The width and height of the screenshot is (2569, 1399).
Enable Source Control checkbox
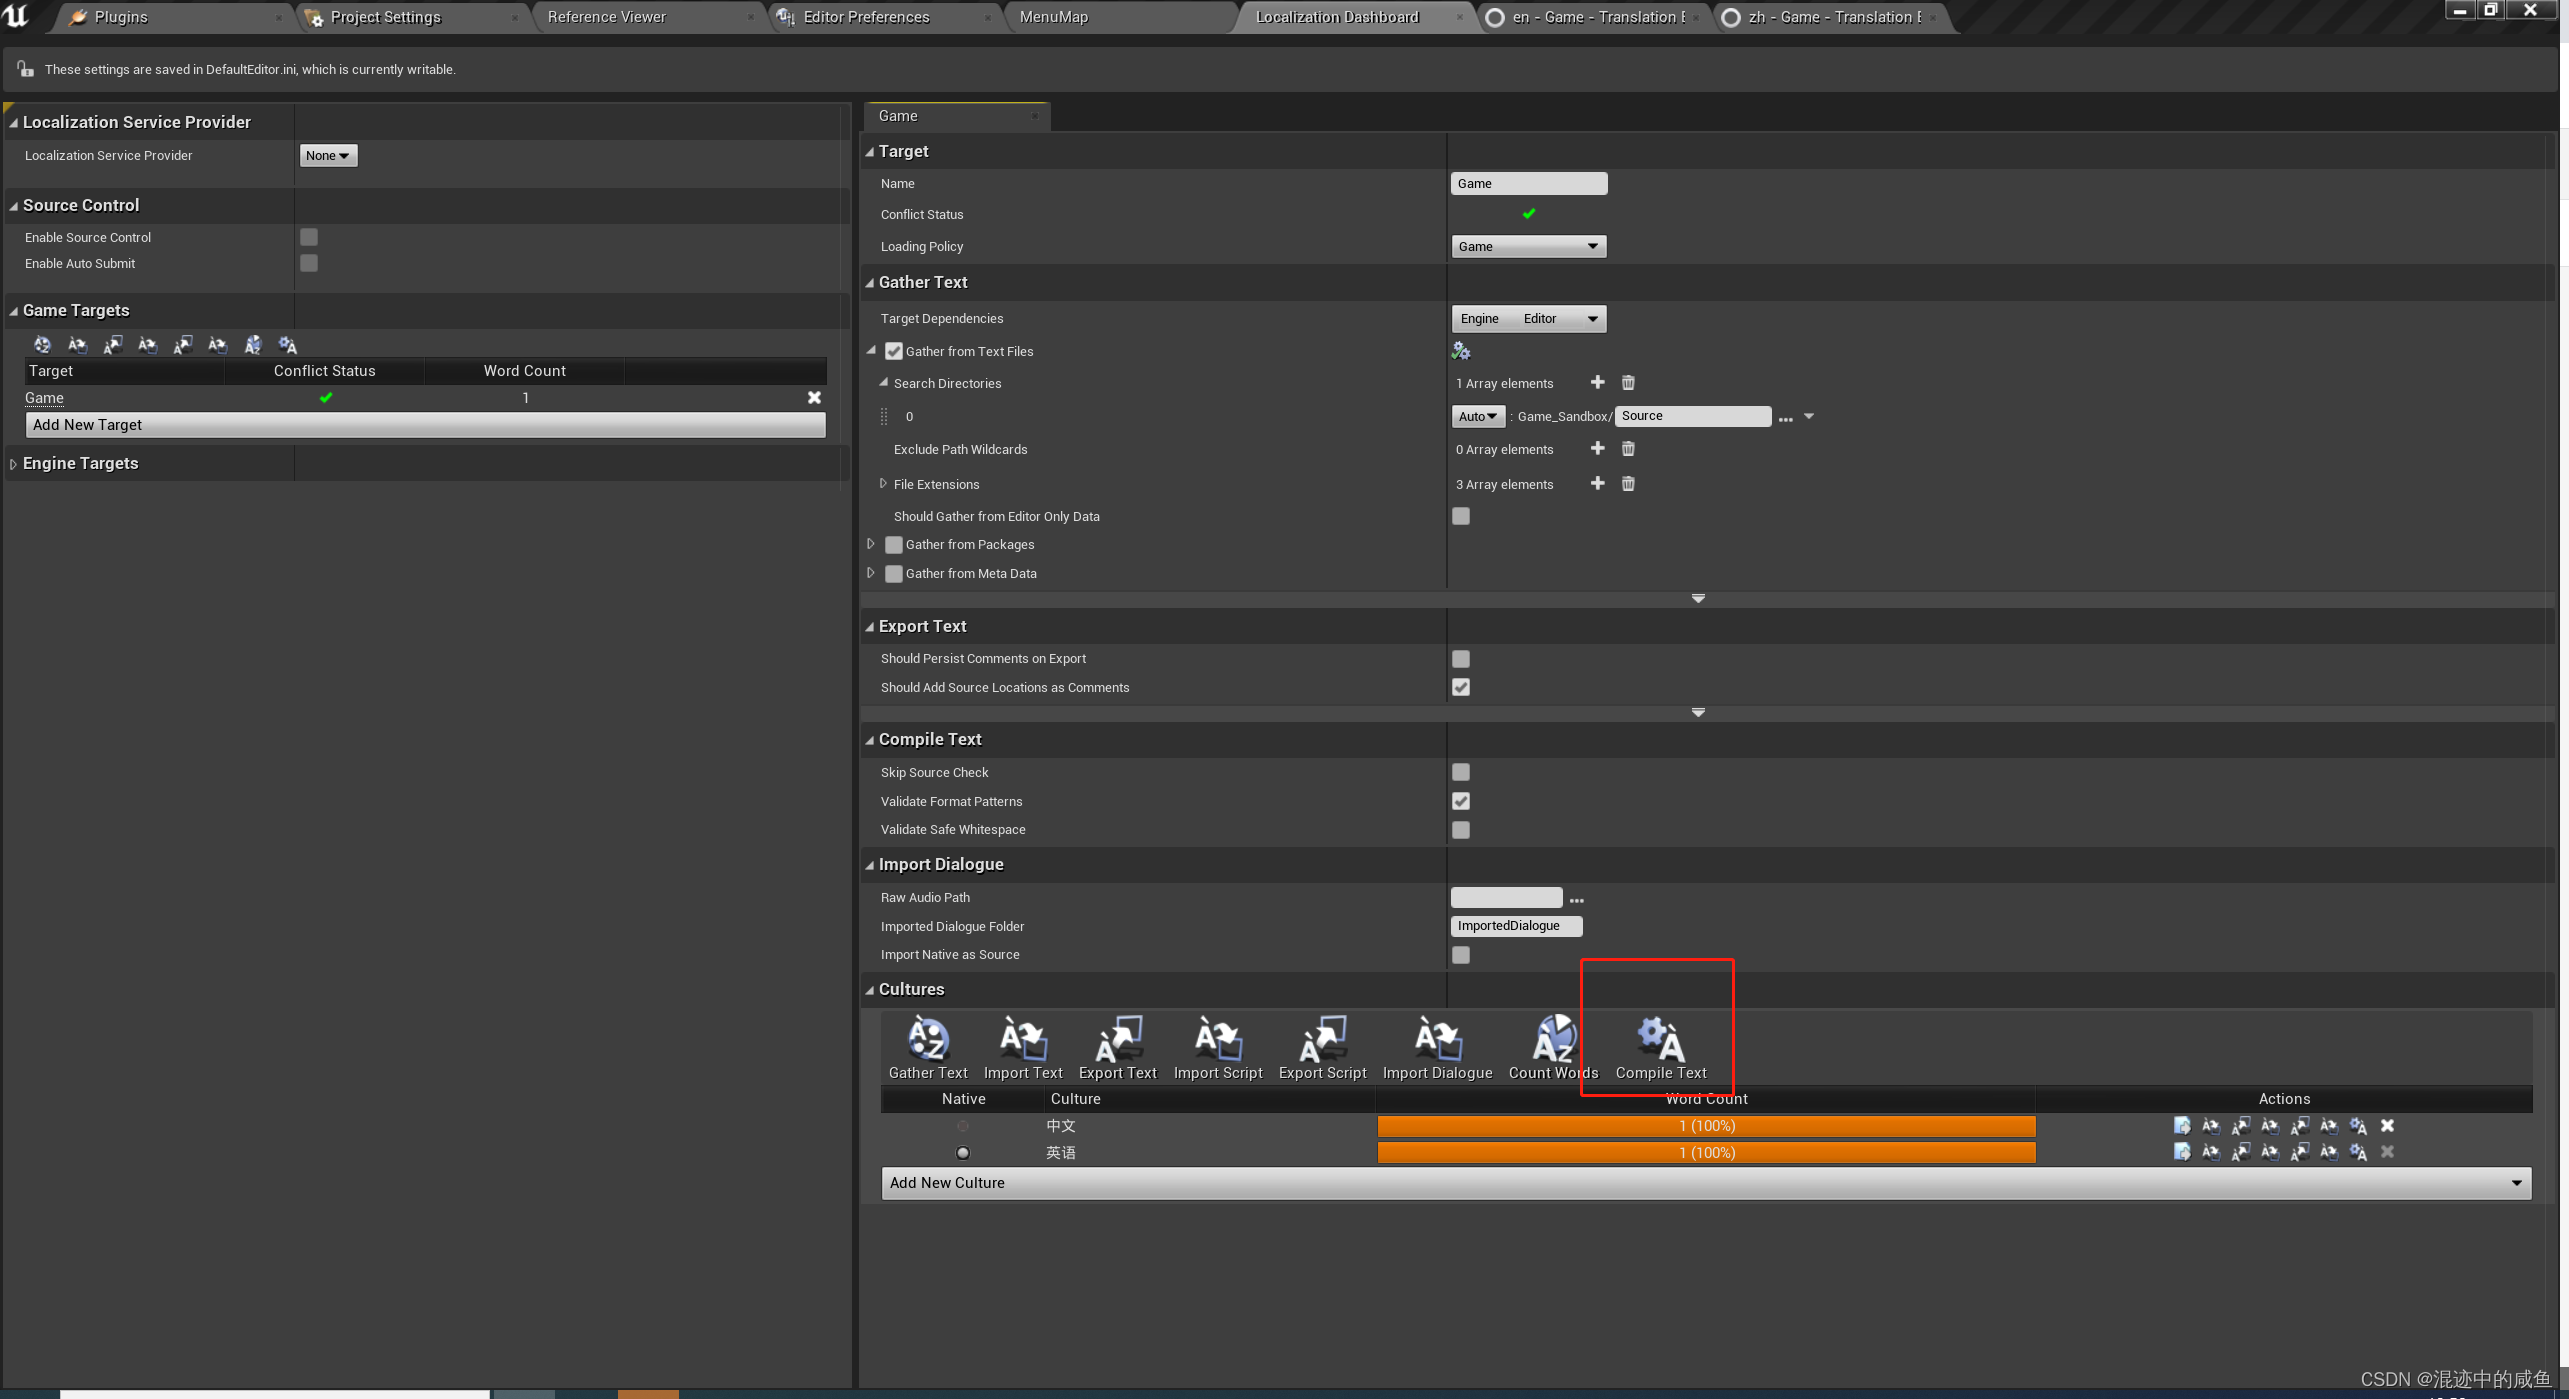pyautogui.click(x=309, y=237)
